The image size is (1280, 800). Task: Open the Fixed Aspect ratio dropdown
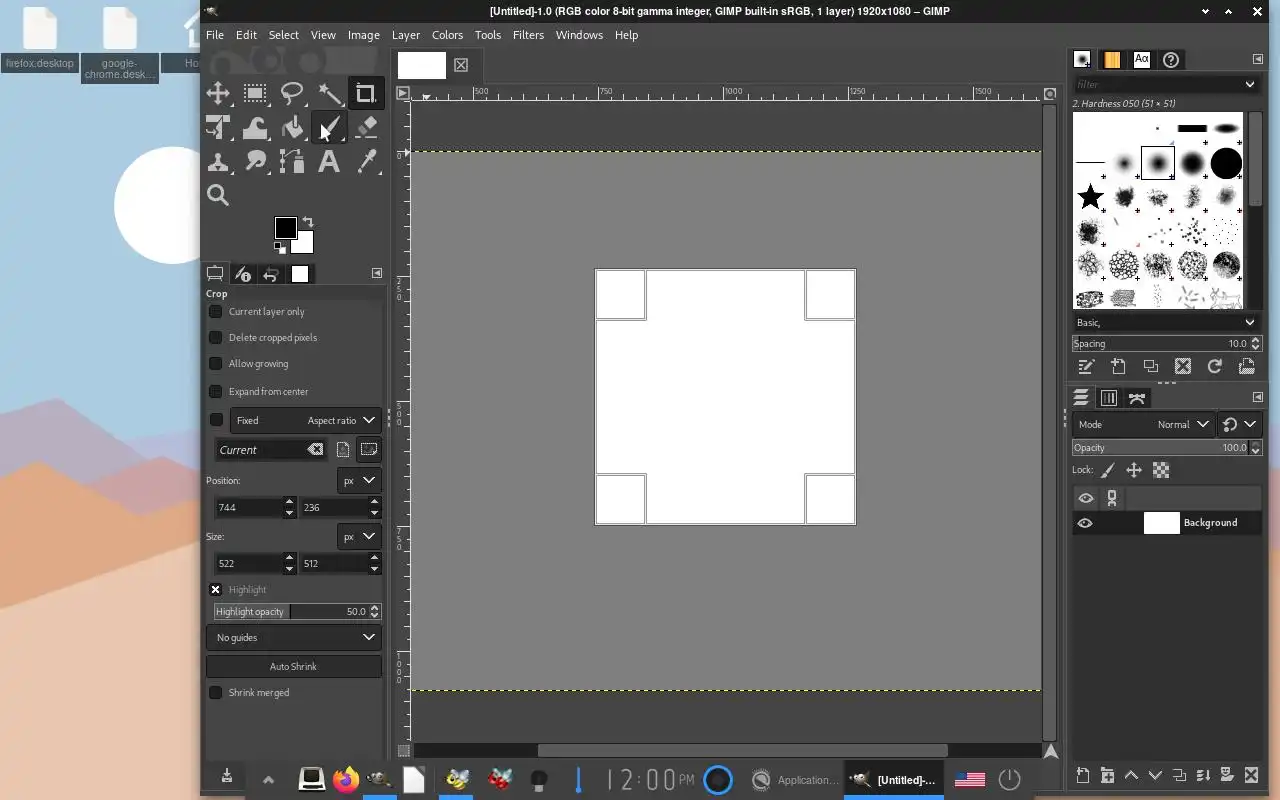pyautogui.click(x=305, y=420)
